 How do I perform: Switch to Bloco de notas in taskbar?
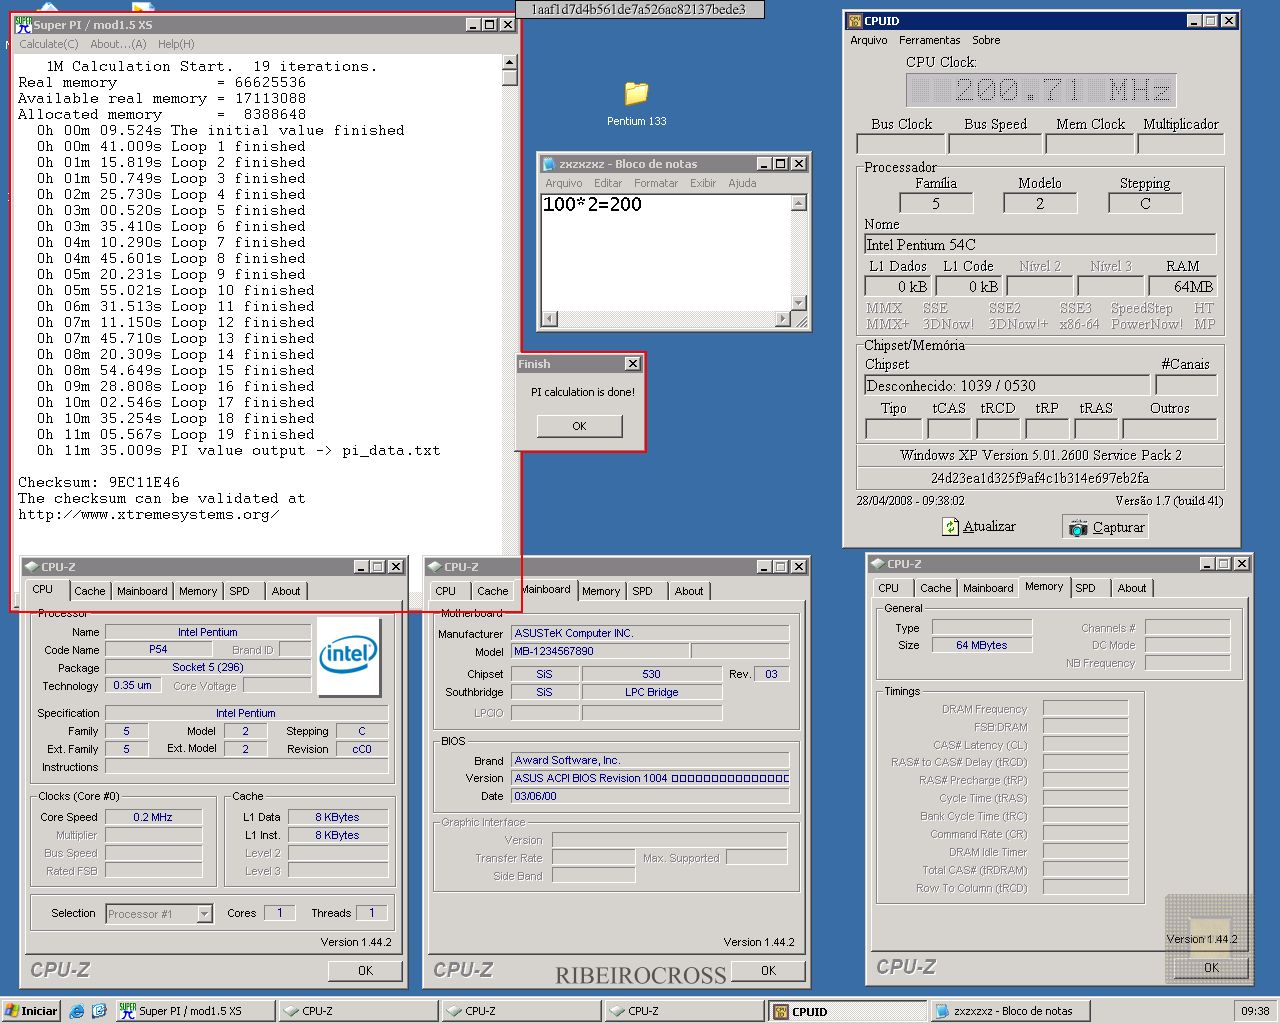click(x=1010, y=1011)
